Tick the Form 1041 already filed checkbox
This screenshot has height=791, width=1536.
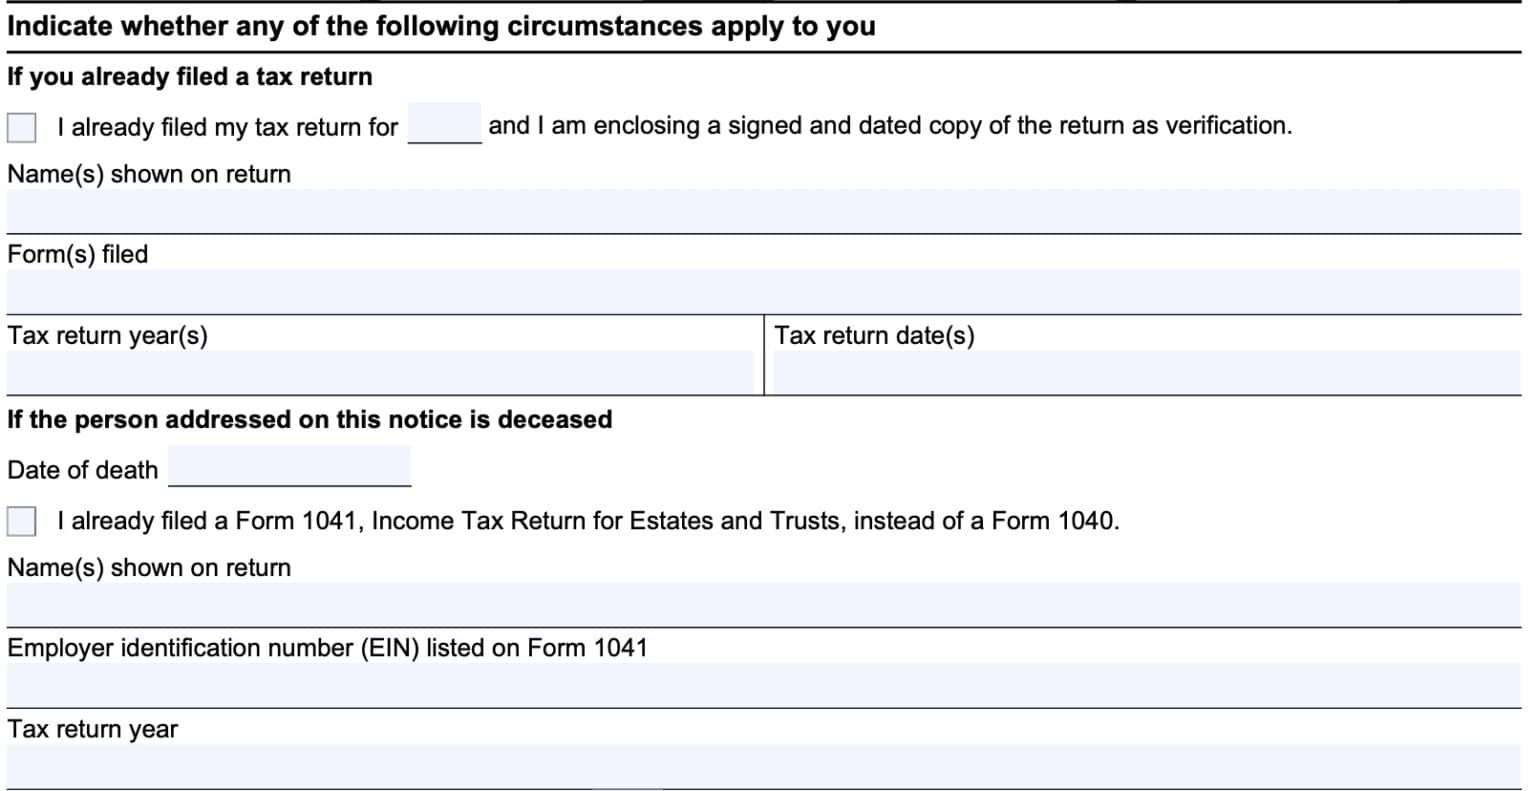[x=21, y=522]
